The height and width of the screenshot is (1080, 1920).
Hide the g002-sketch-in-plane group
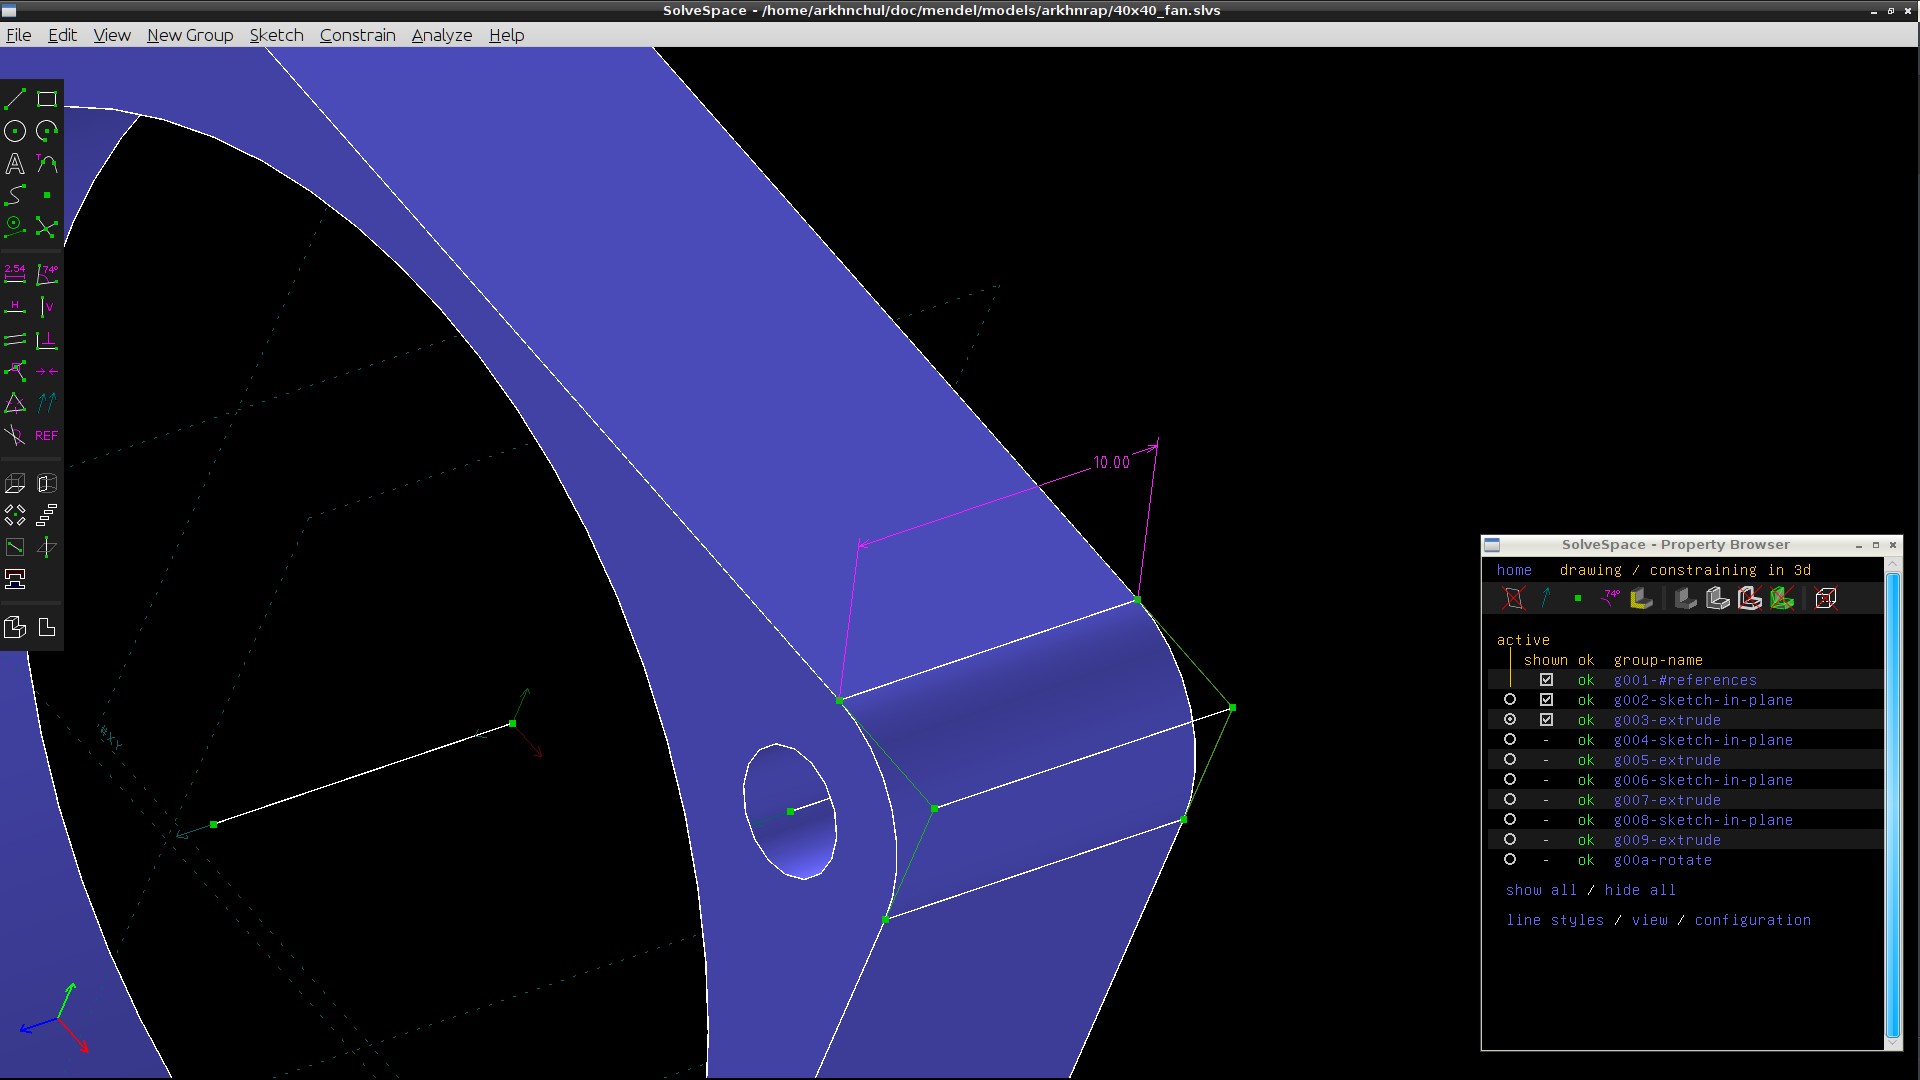click(x=1546, y=700)
